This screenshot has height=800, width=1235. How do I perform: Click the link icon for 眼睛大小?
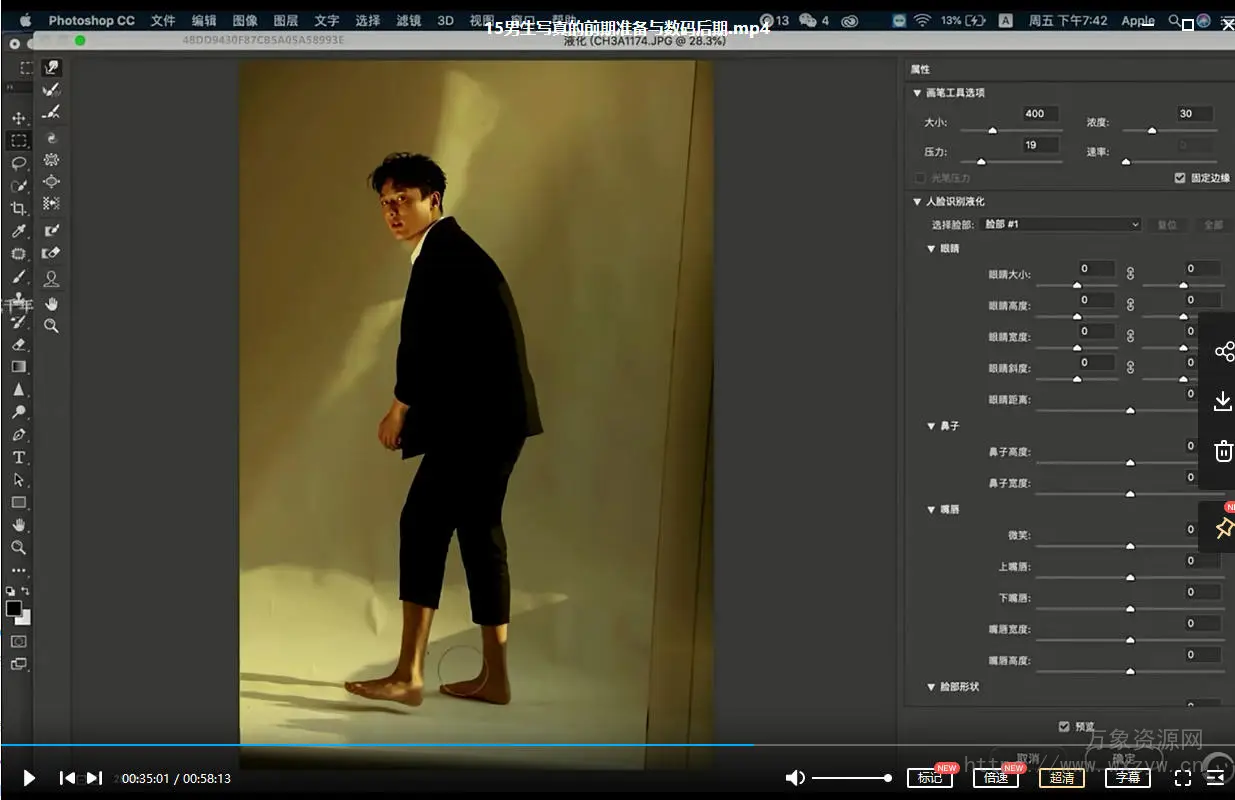coord(1131,273)
